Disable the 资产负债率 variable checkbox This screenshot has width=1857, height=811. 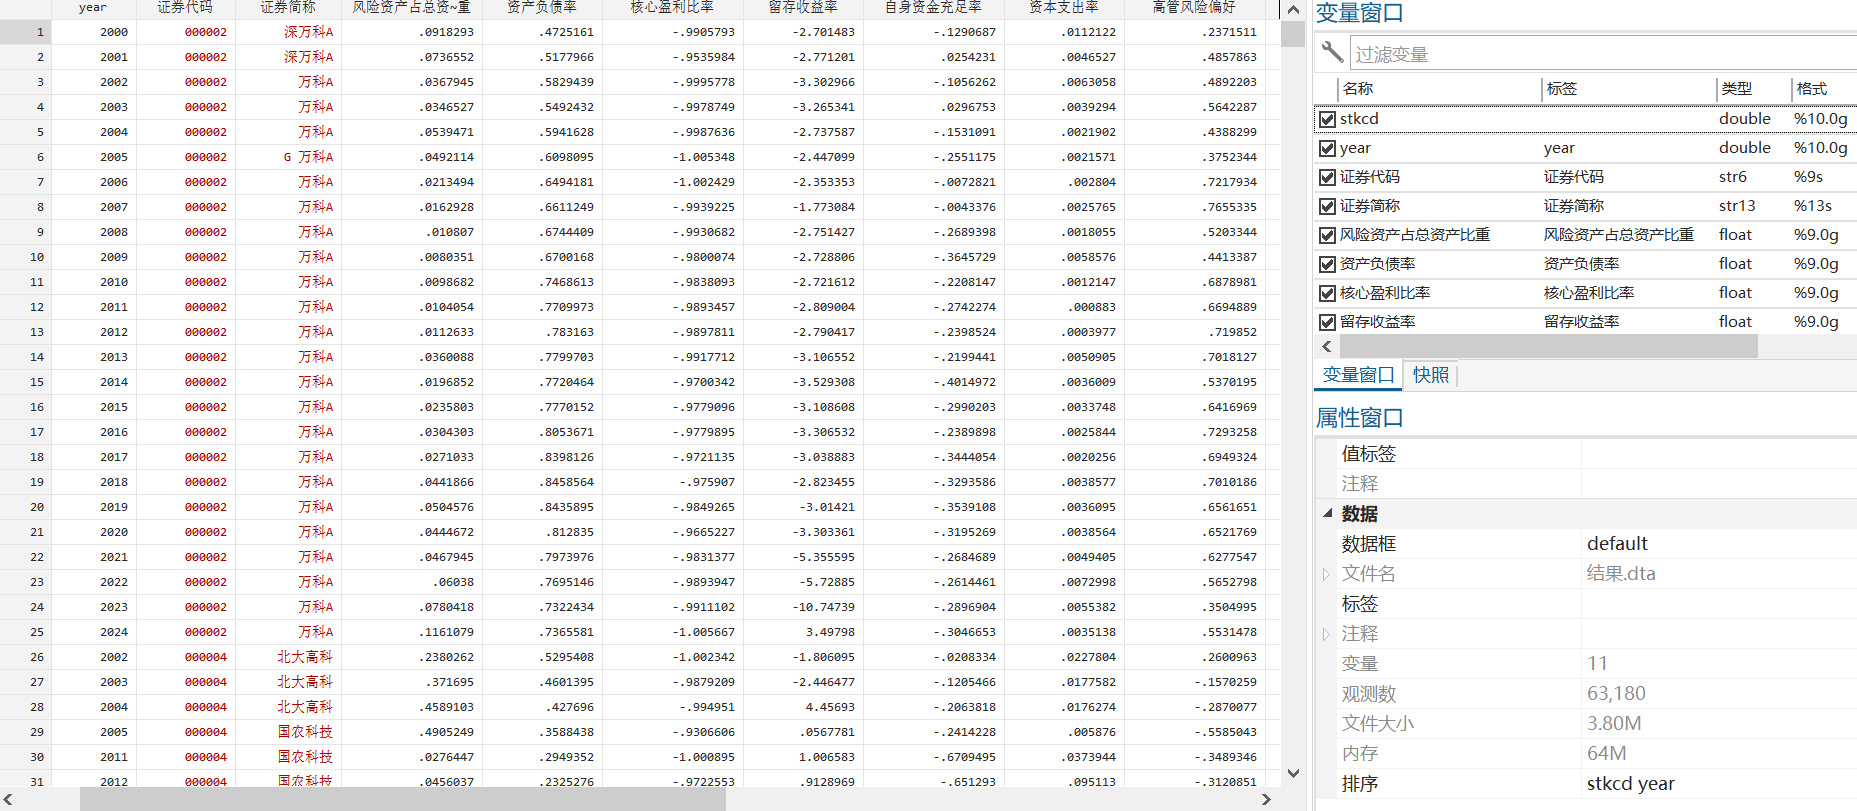[1327, 264]
